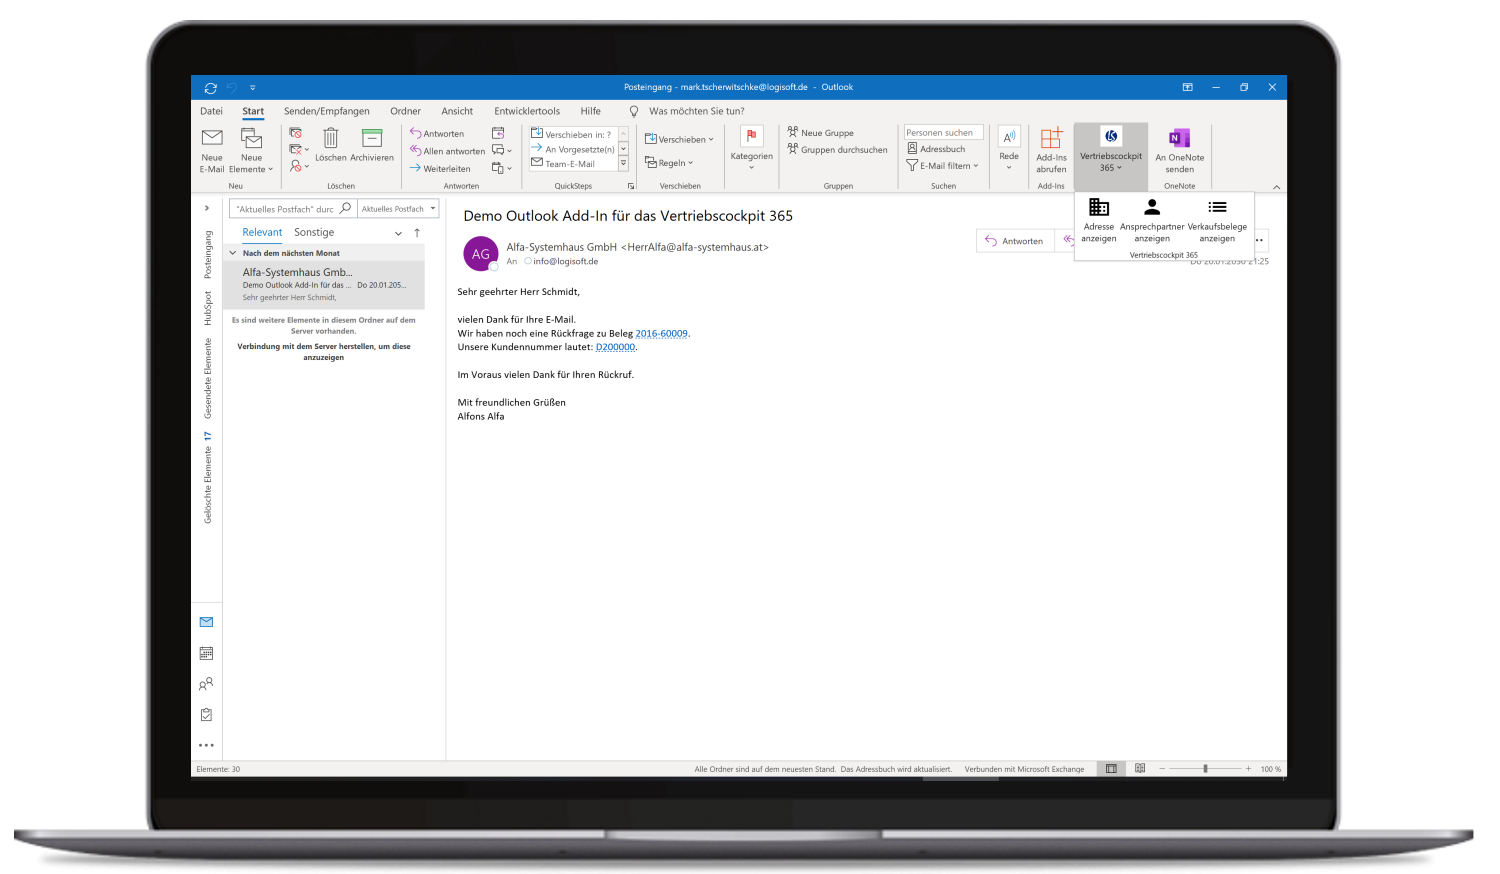Select the Alfa-Systemhaus GmbH message
The width and height of the screenshot is (1500, 874).
(x=326, y=284)
